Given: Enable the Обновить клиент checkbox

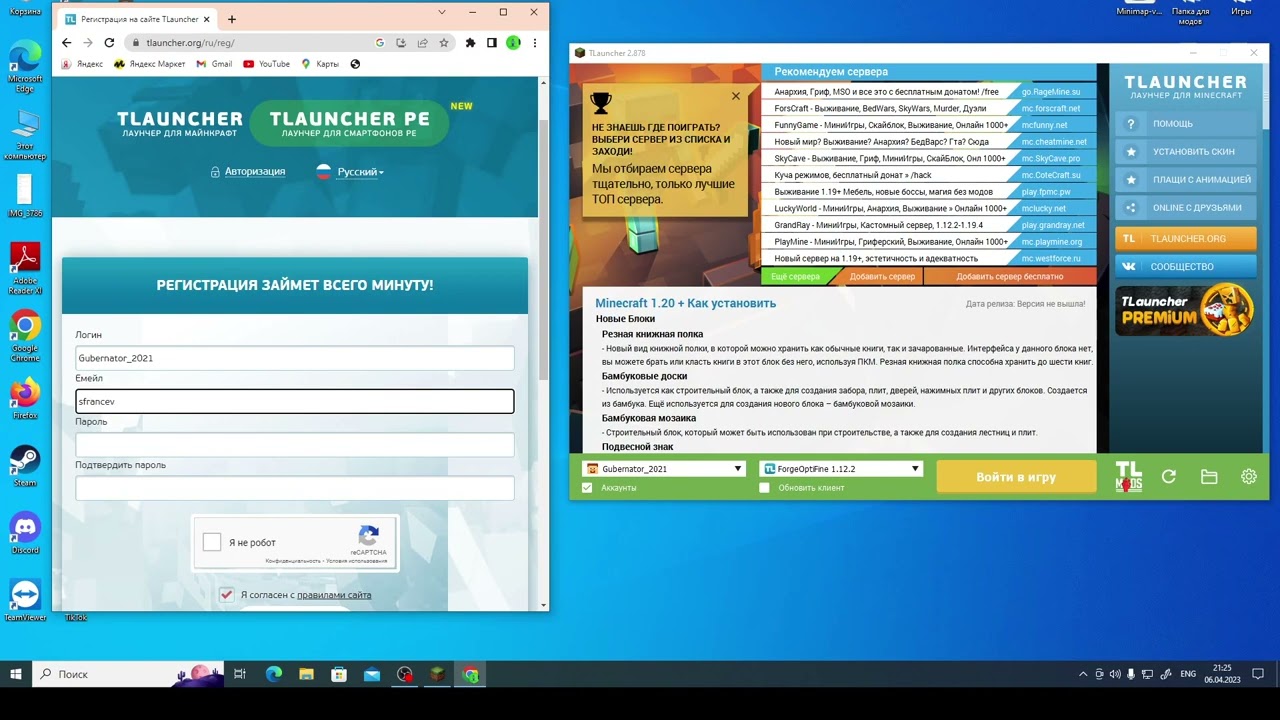Looking at the screenshot, I should click(765, 488).
